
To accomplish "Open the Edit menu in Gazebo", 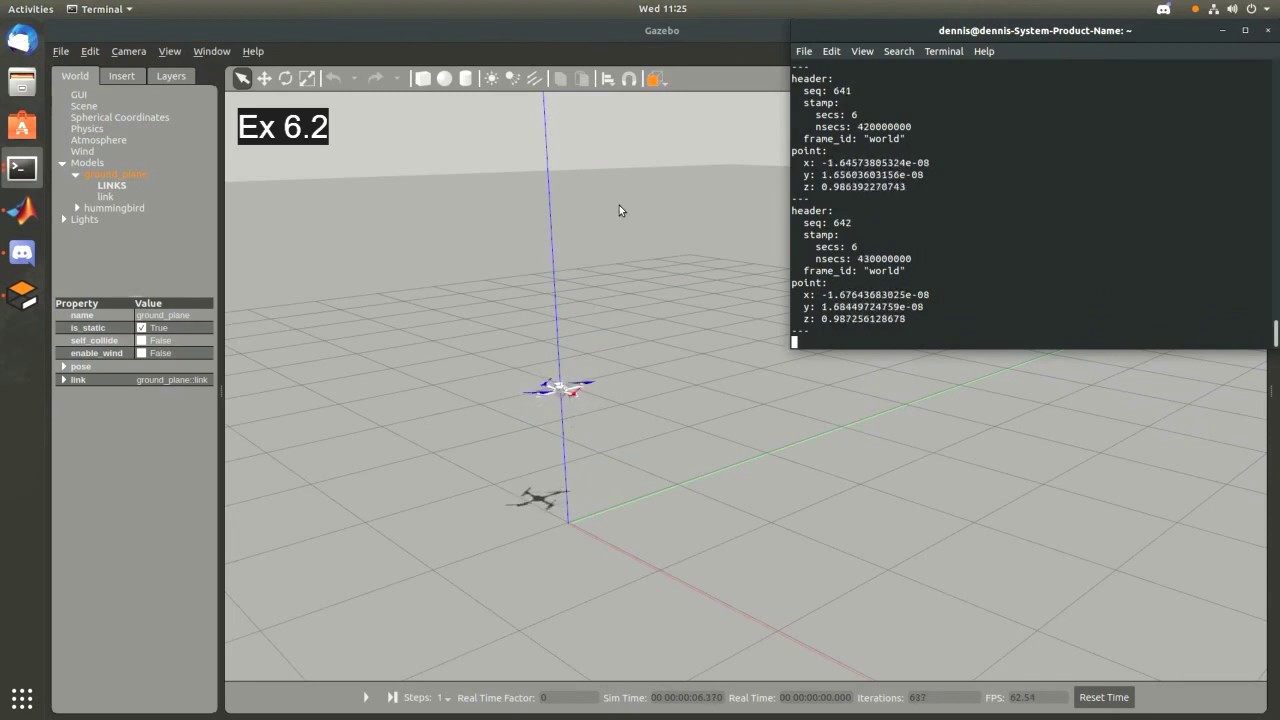I will [x=90, y=51].
